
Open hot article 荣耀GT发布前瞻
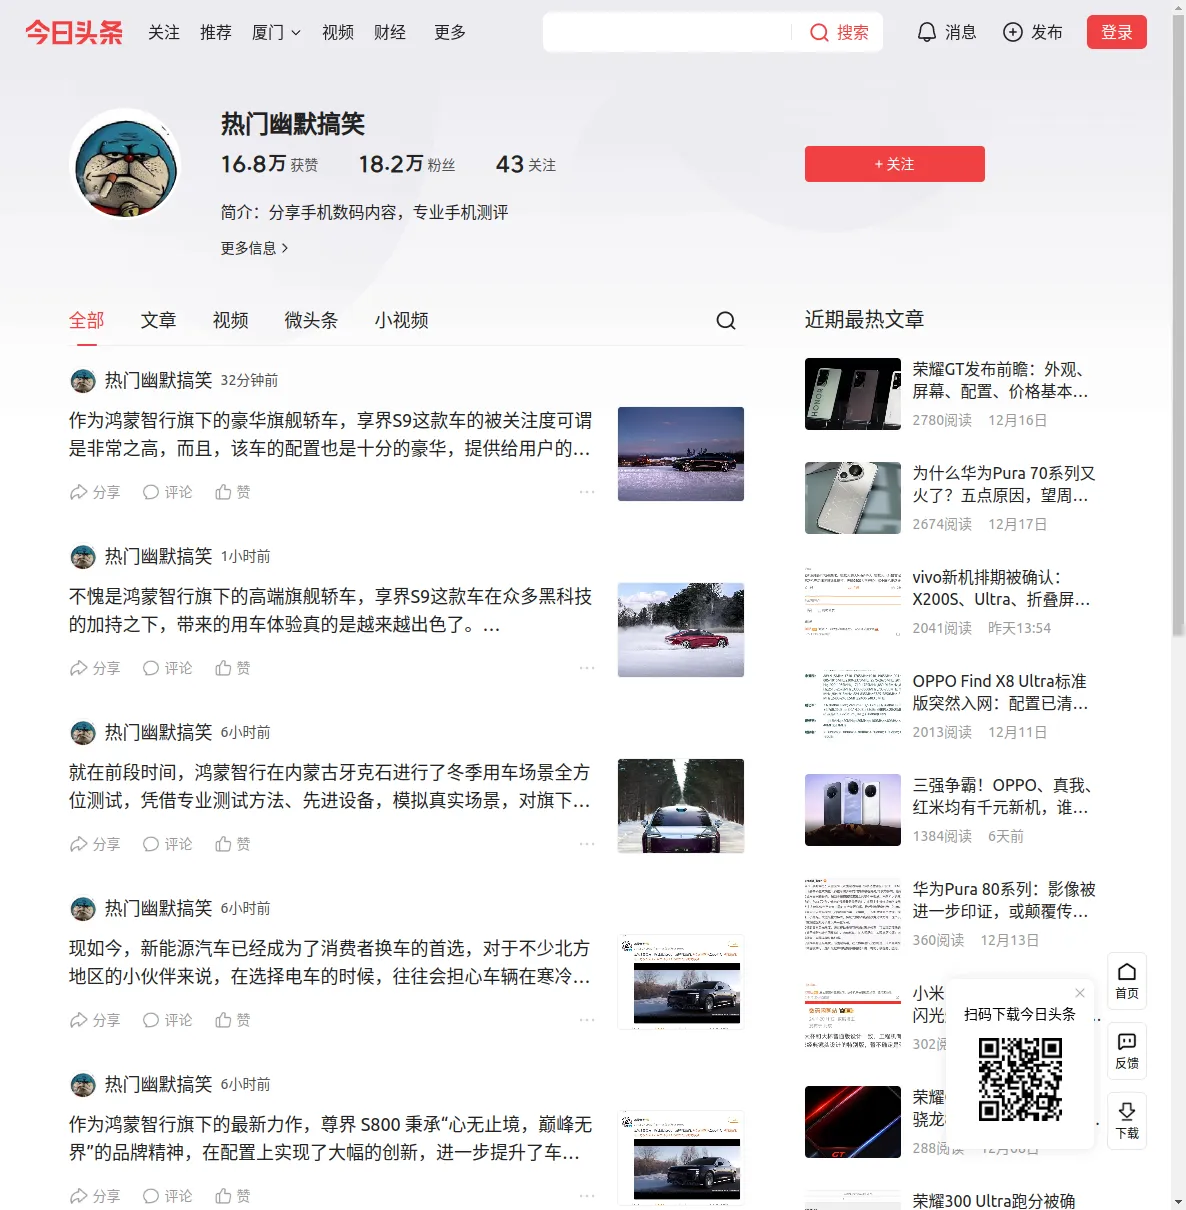[x=1001, y=380]
